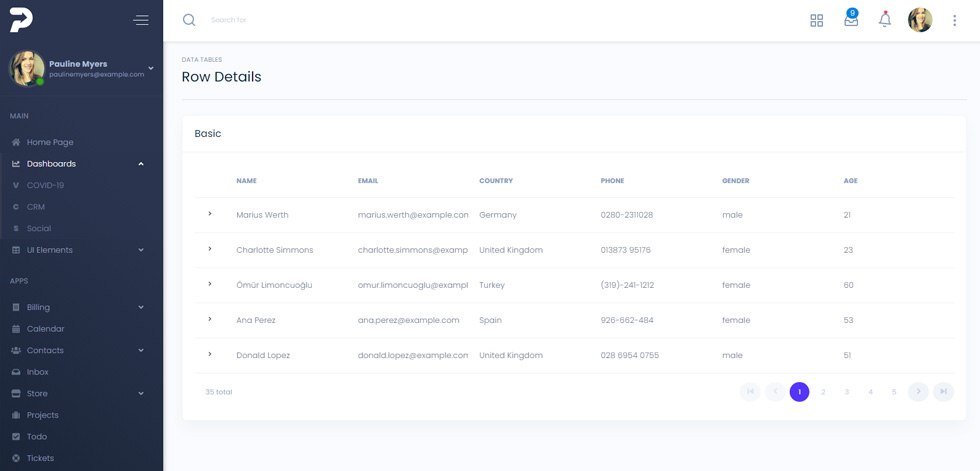Image resolution: width=980 pixels, height=471 pixels.
Task: Click the Home Page house icon
Action: [x=16, y=142]
